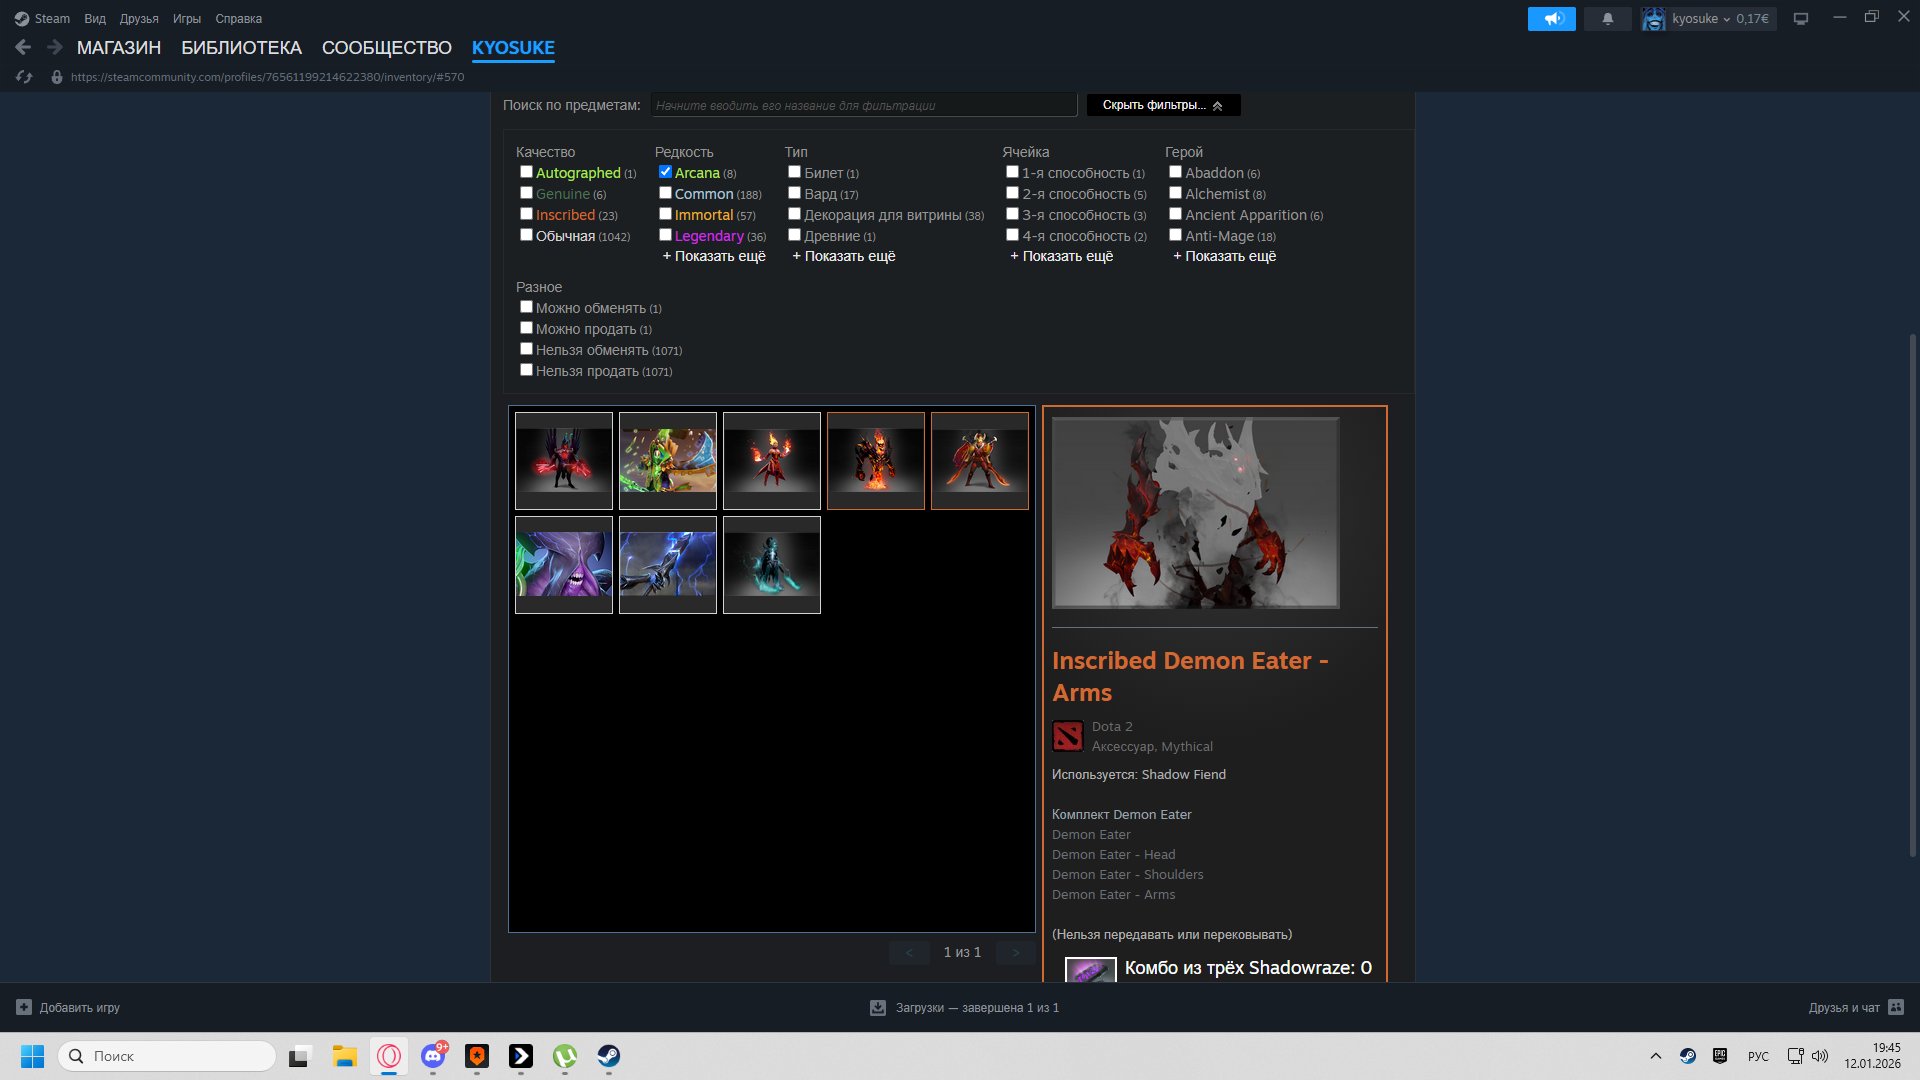Screen dimensions: 1920x1080
Task: Go to СООБЩЕСТВО tab
Action: (387, 48)
